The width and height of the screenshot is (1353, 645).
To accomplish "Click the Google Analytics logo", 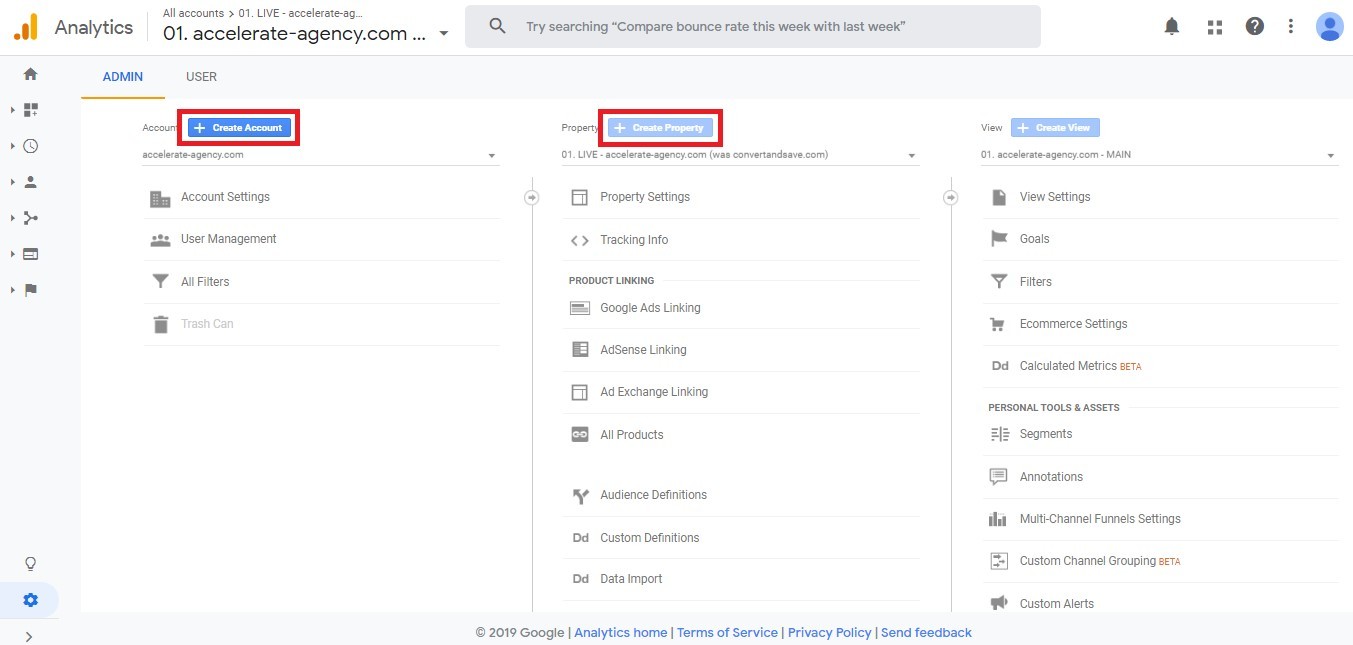I will click(x=25, y=27).
